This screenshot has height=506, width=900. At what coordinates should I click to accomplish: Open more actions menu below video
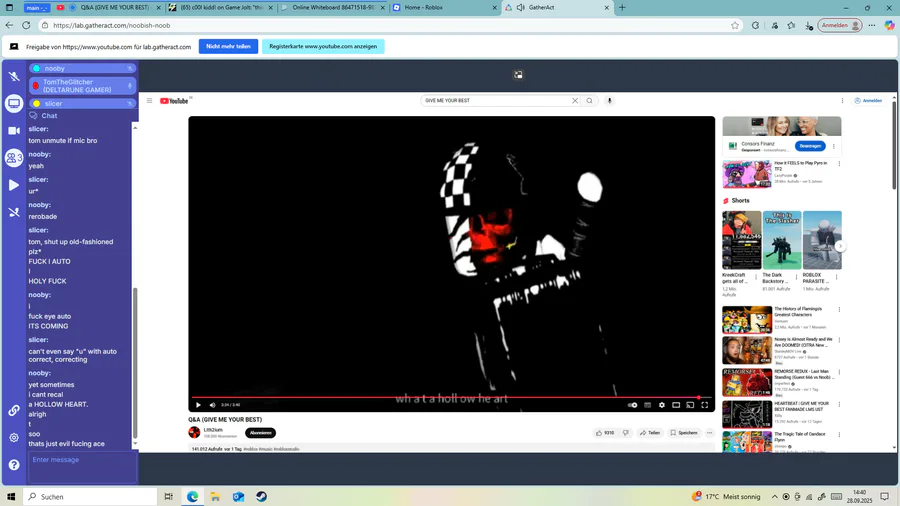pos(709,433)
